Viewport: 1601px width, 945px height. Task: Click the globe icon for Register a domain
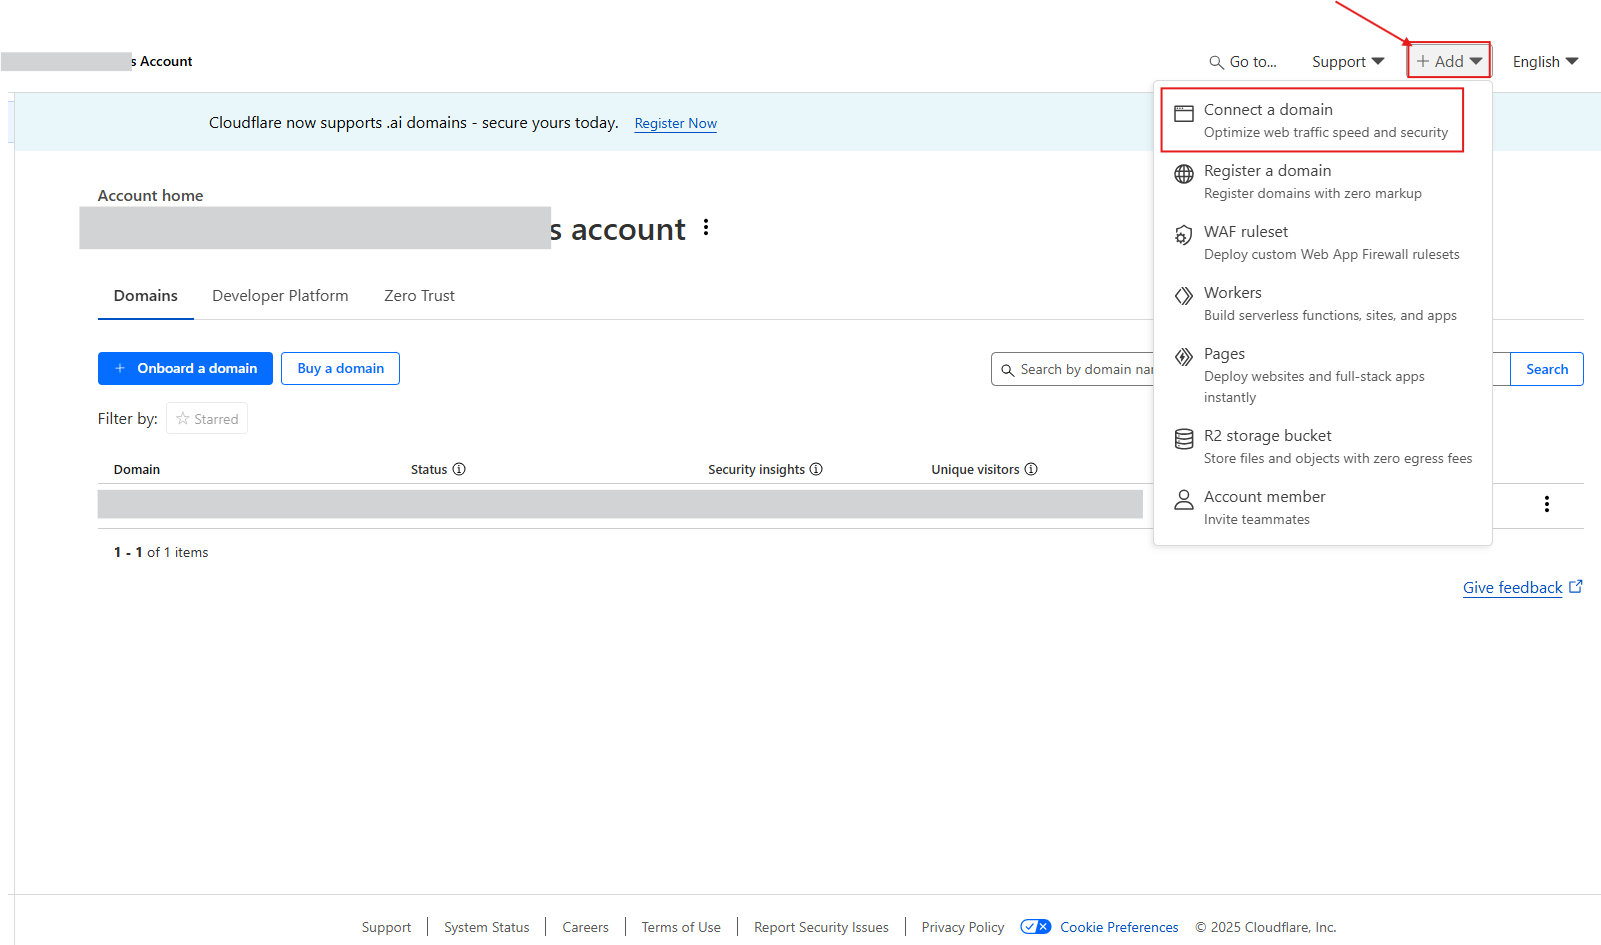point(1184,174)
